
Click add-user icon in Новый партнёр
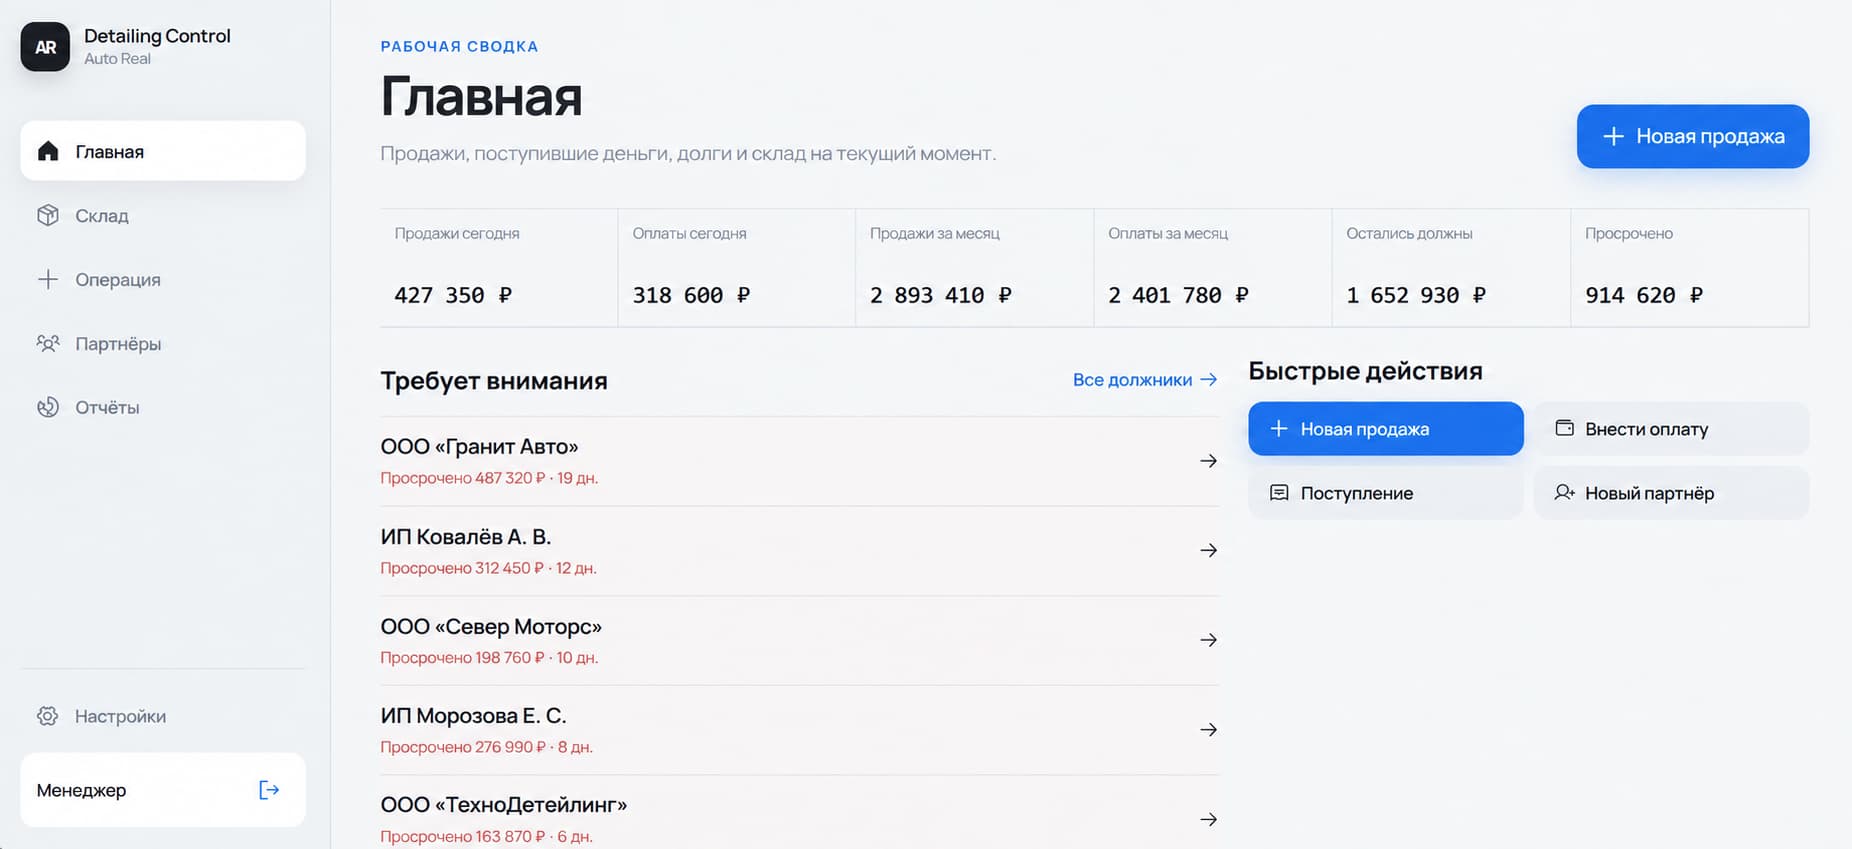(1564, 492)
